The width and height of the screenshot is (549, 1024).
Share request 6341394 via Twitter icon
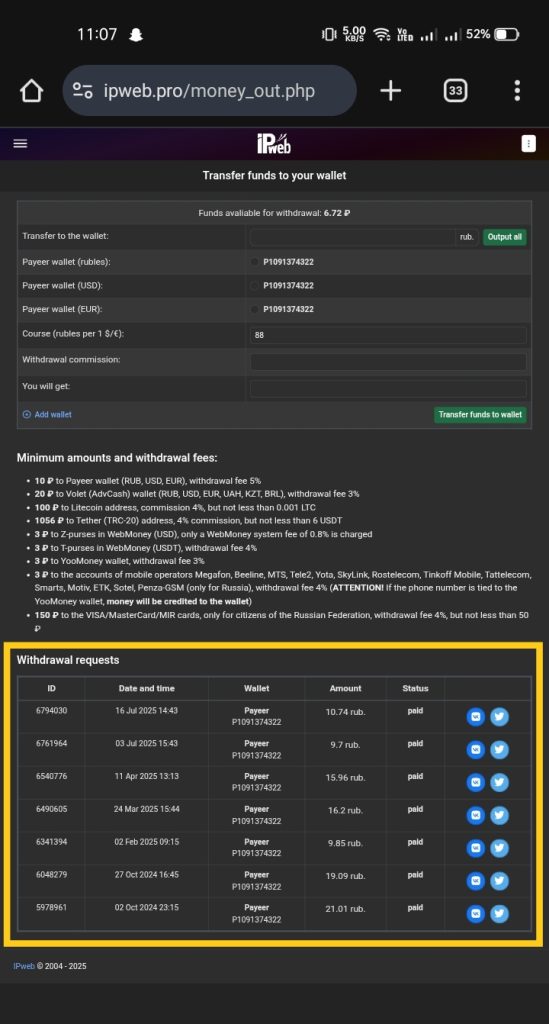point(499,848)
